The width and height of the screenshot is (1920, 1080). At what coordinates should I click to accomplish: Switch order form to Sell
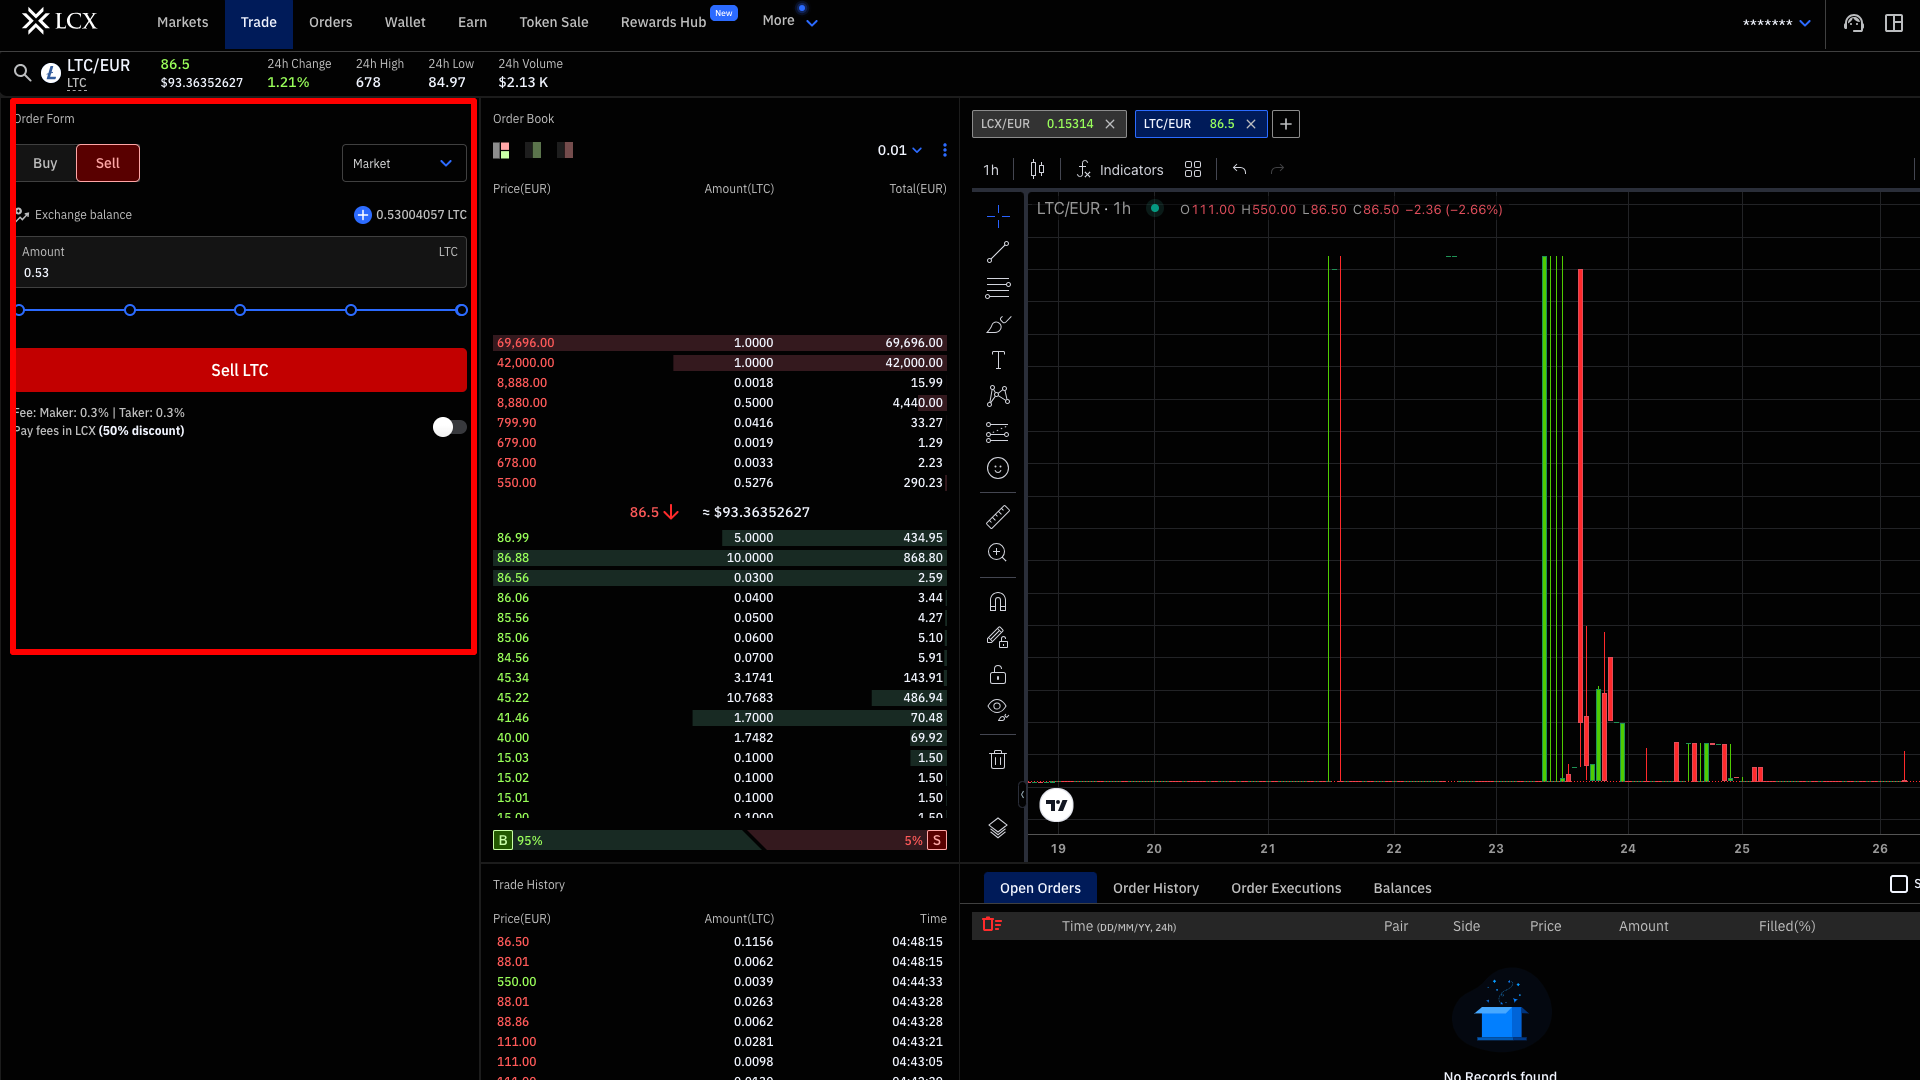pos(108,163)
